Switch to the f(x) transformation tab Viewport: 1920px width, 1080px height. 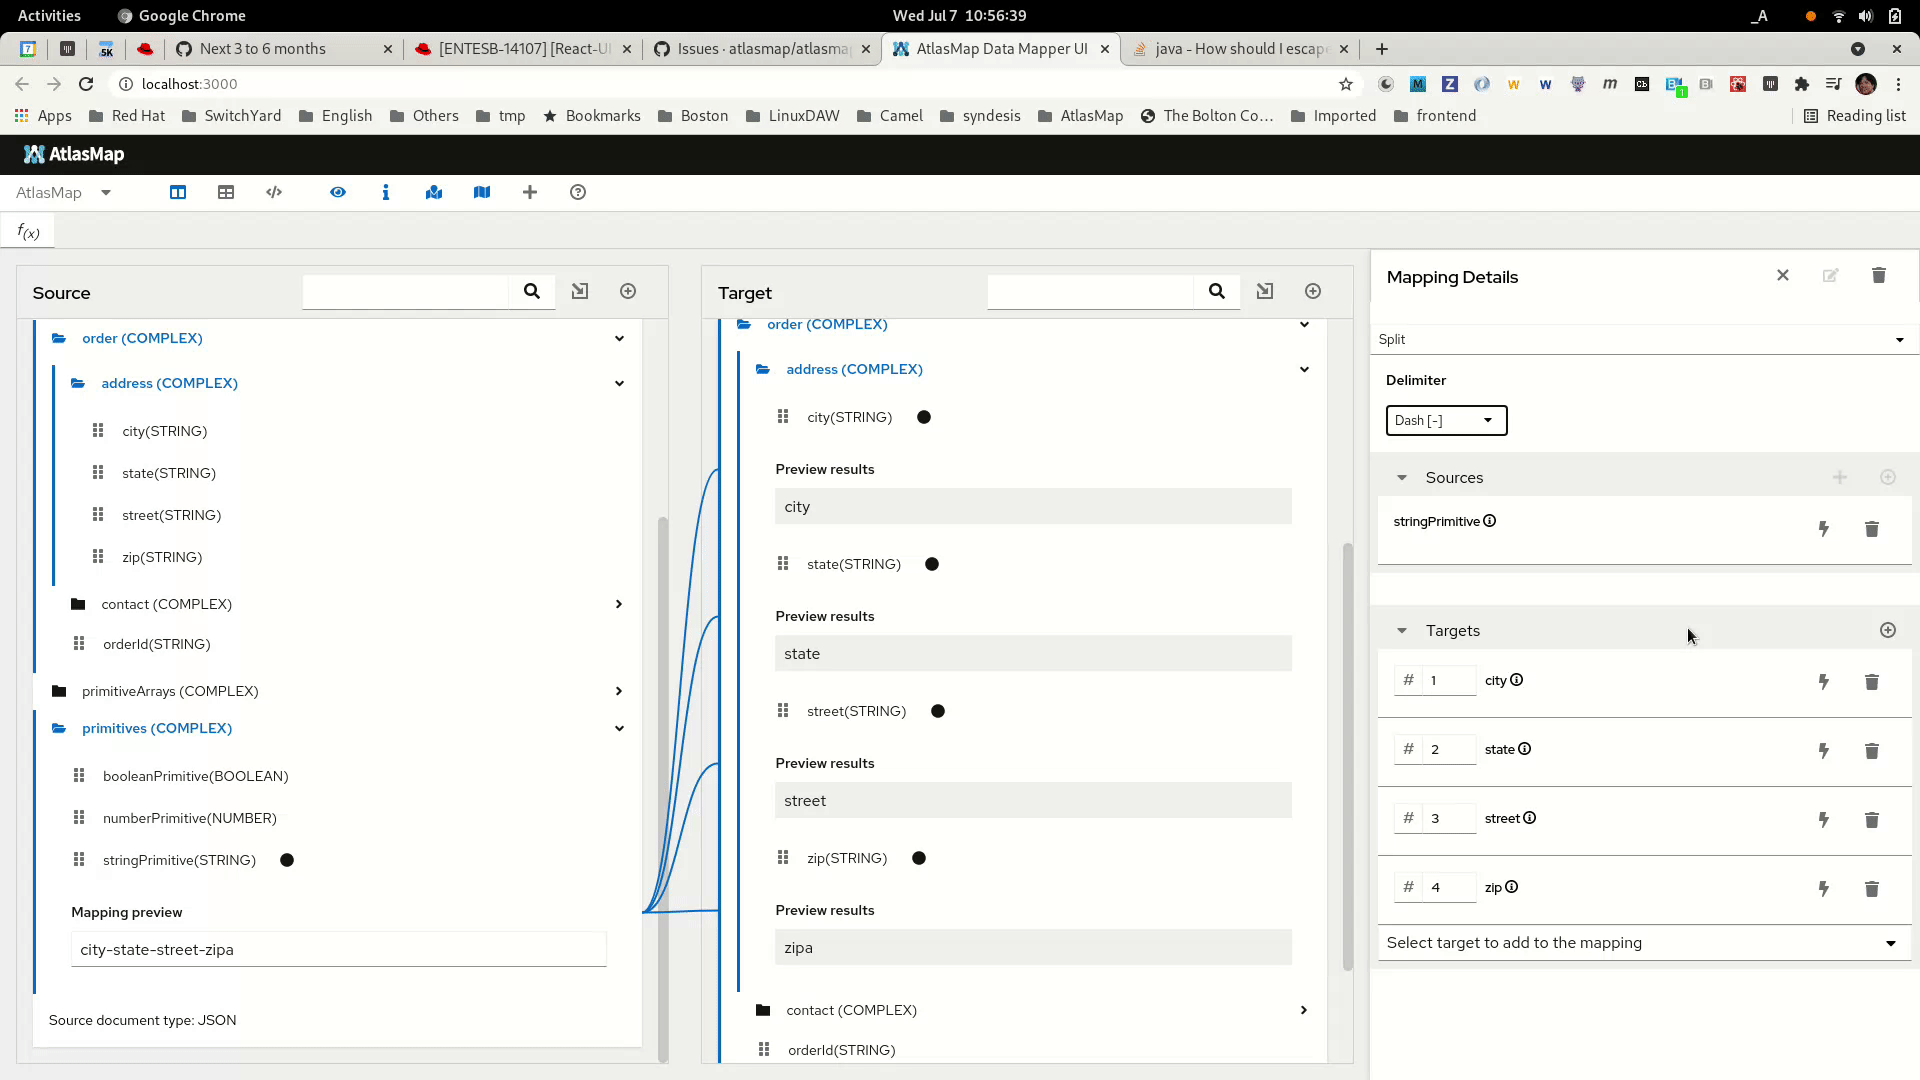[27, 230]
